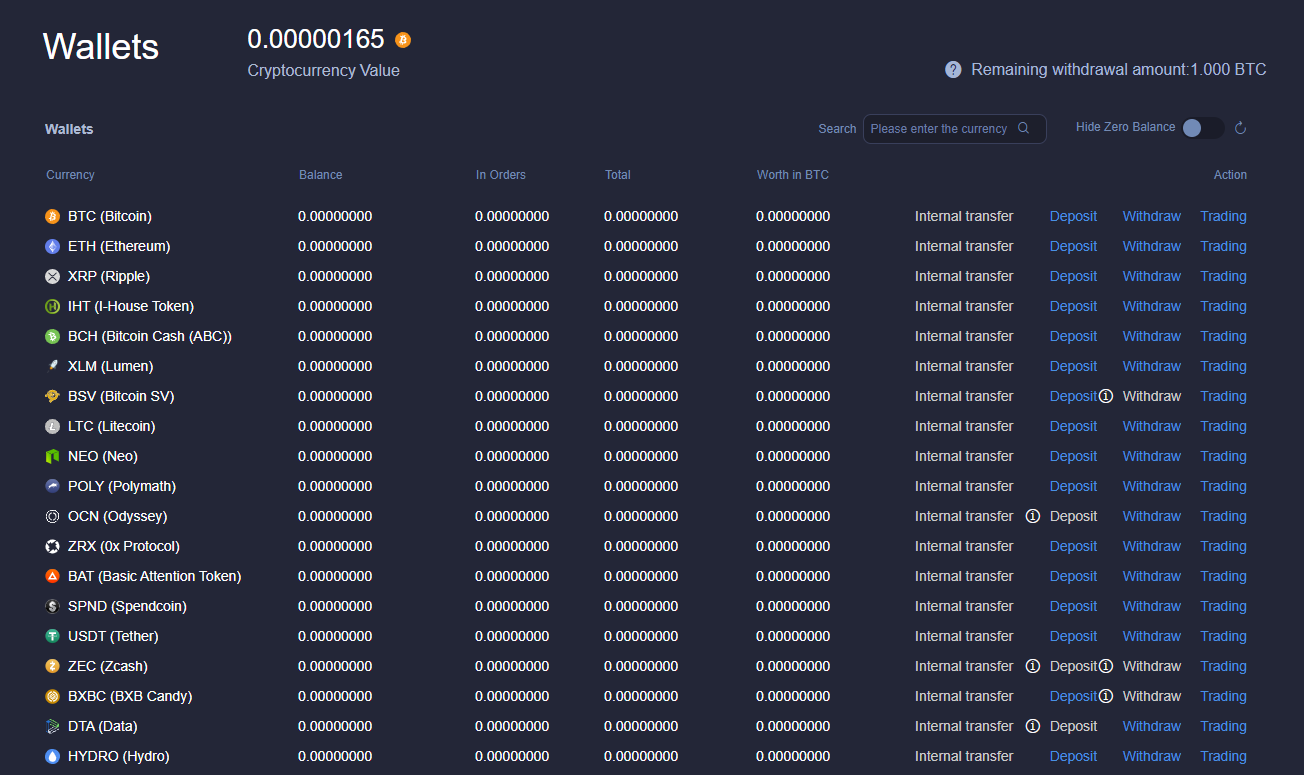Click the NEO (Neo) green icon
1304x775 pixels.
tap(53, 456)
